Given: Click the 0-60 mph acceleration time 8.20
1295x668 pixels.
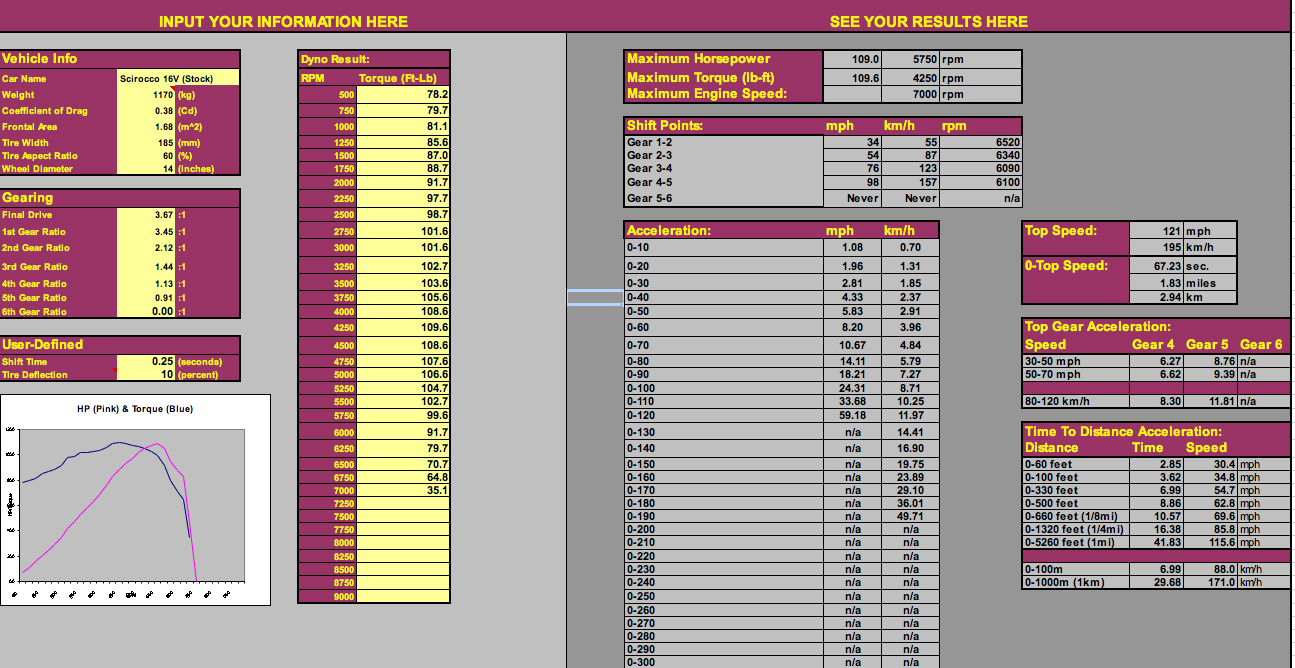Looking at the screenshot, I should (852, 327).
